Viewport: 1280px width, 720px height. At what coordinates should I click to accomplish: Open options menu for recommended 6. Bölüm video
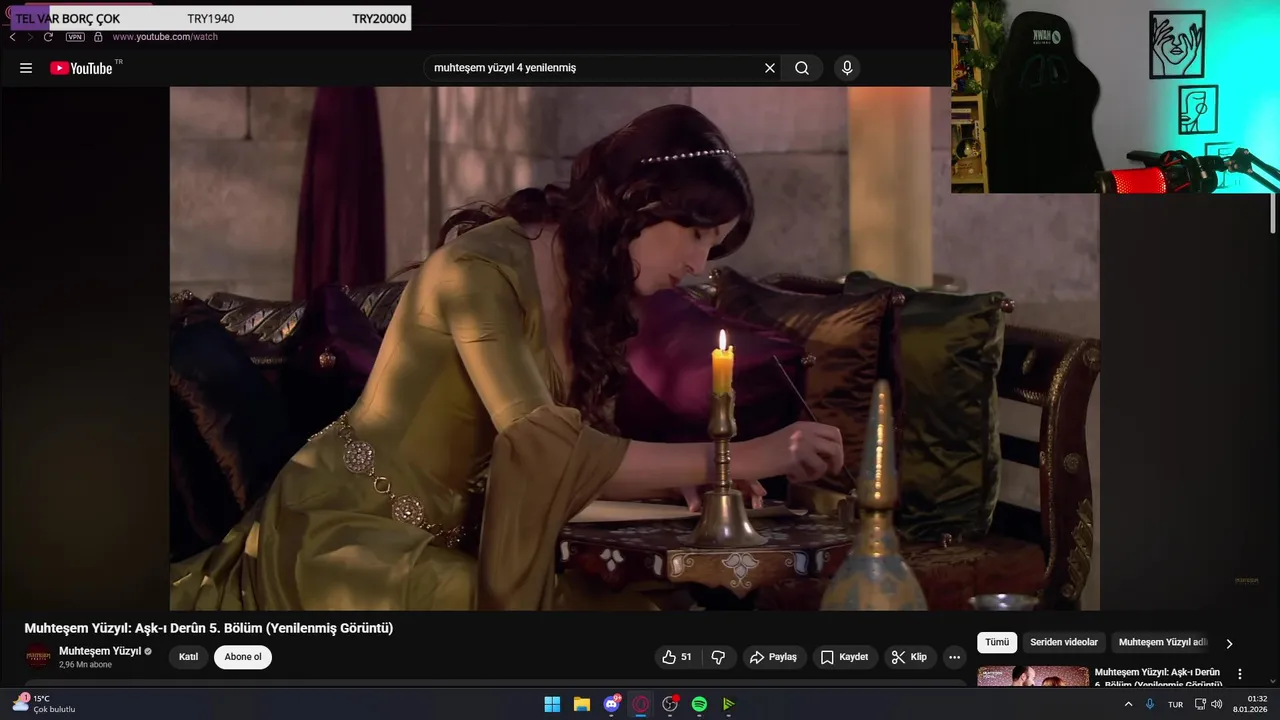[1240, 674]
